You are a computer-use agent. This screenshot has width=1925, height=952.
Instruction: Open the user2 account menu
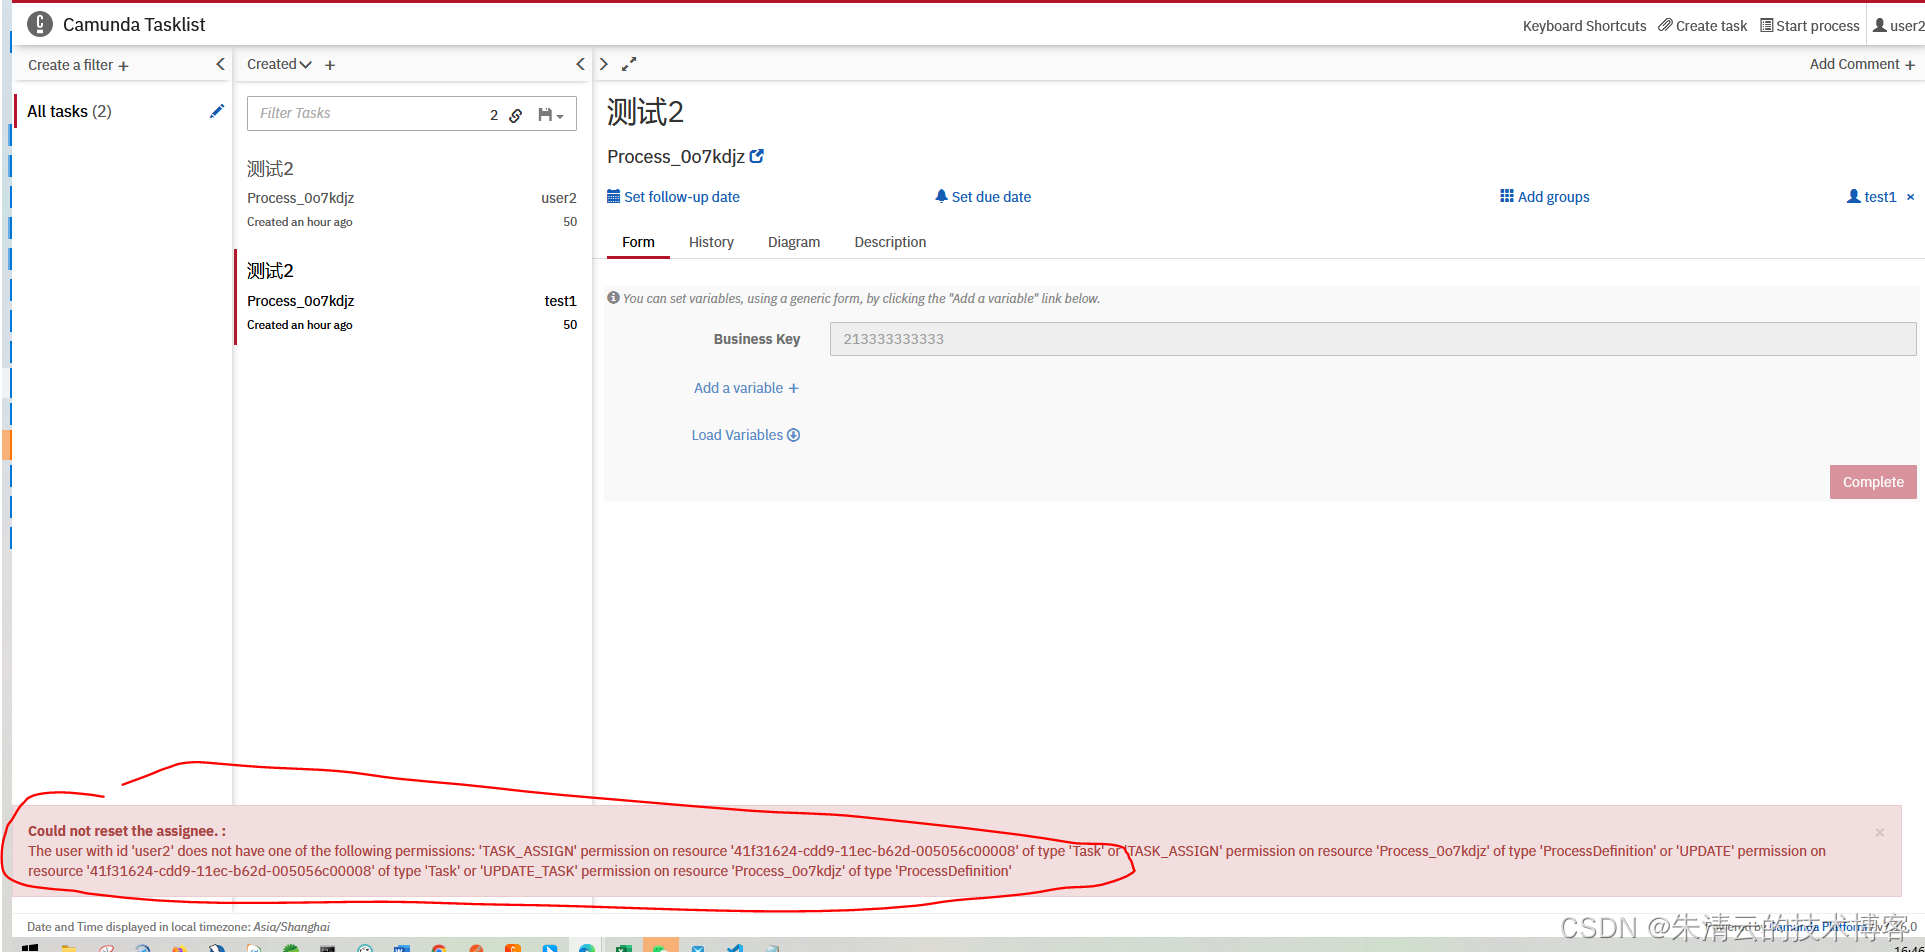[1898, 26]
